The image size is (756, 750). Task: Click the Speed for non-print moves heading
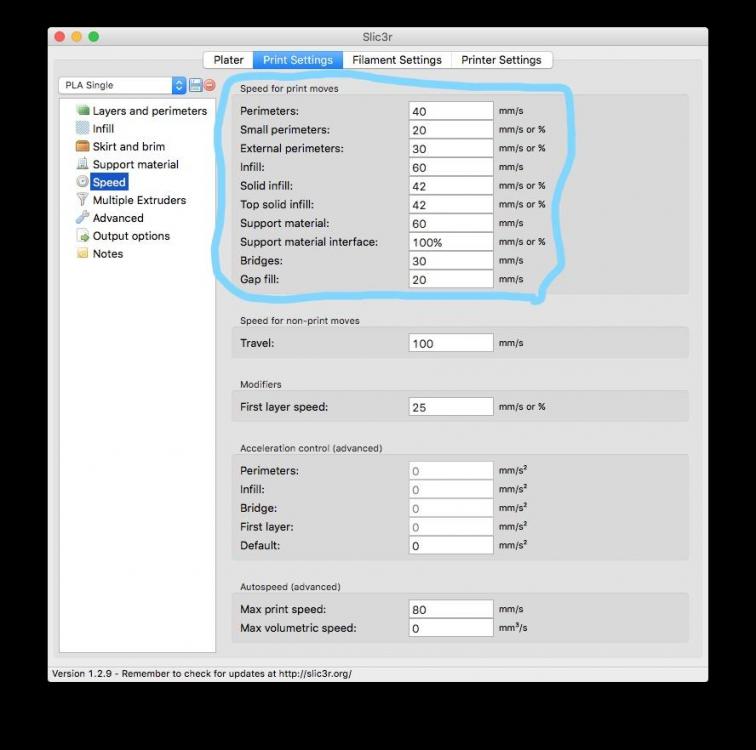click(300, 321)
